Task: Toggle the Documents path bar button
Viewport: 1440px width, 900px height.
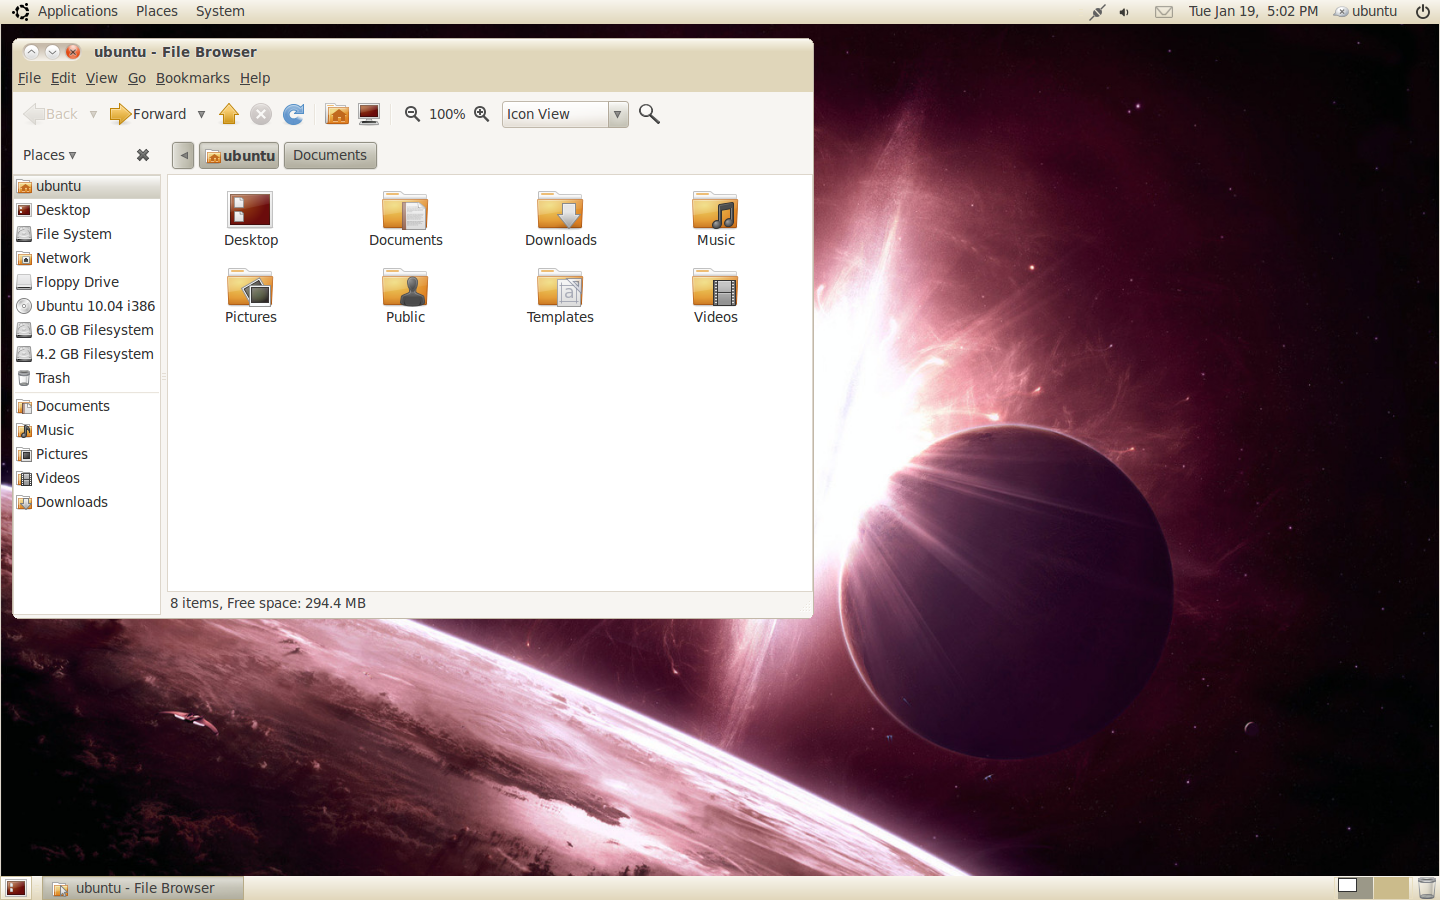Action: pos(330,155)
